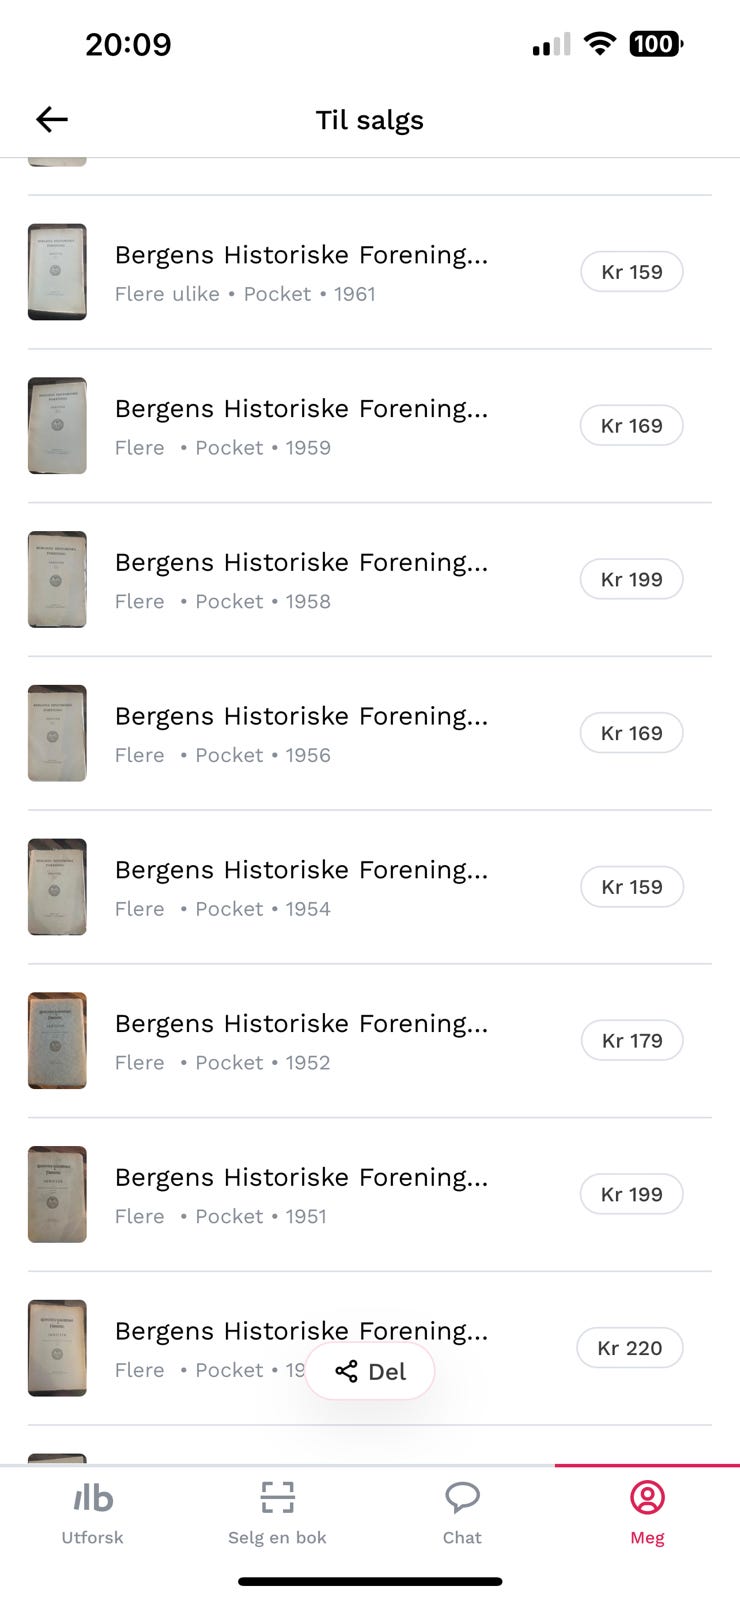The image size is (740, 1600).
Task: Tap the price on the 1958 listing
Action: [632, 580]
